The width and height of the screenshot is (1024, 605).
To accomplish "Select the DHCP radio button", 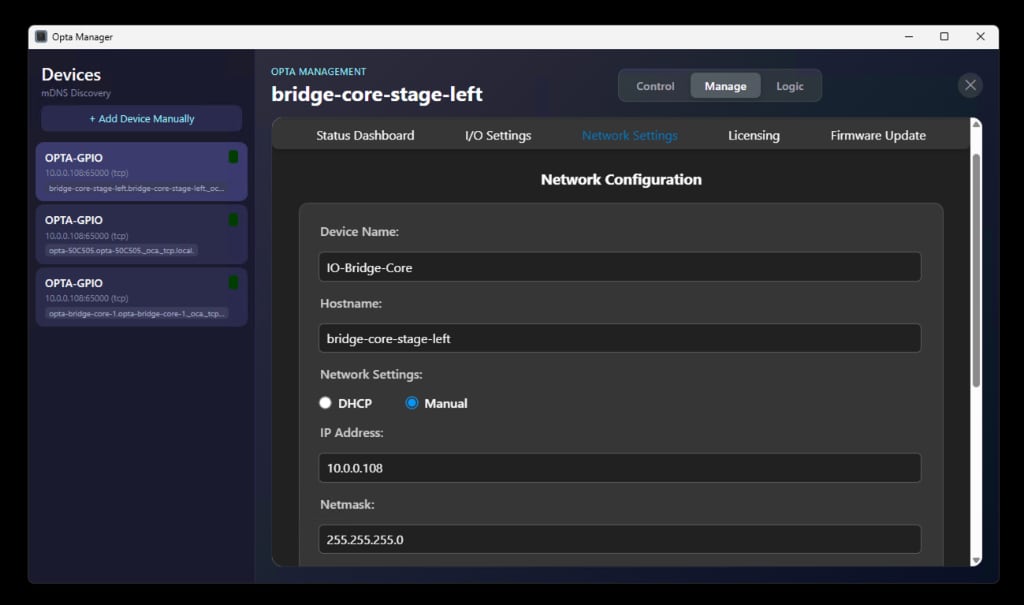I will (x=325, y=402).
